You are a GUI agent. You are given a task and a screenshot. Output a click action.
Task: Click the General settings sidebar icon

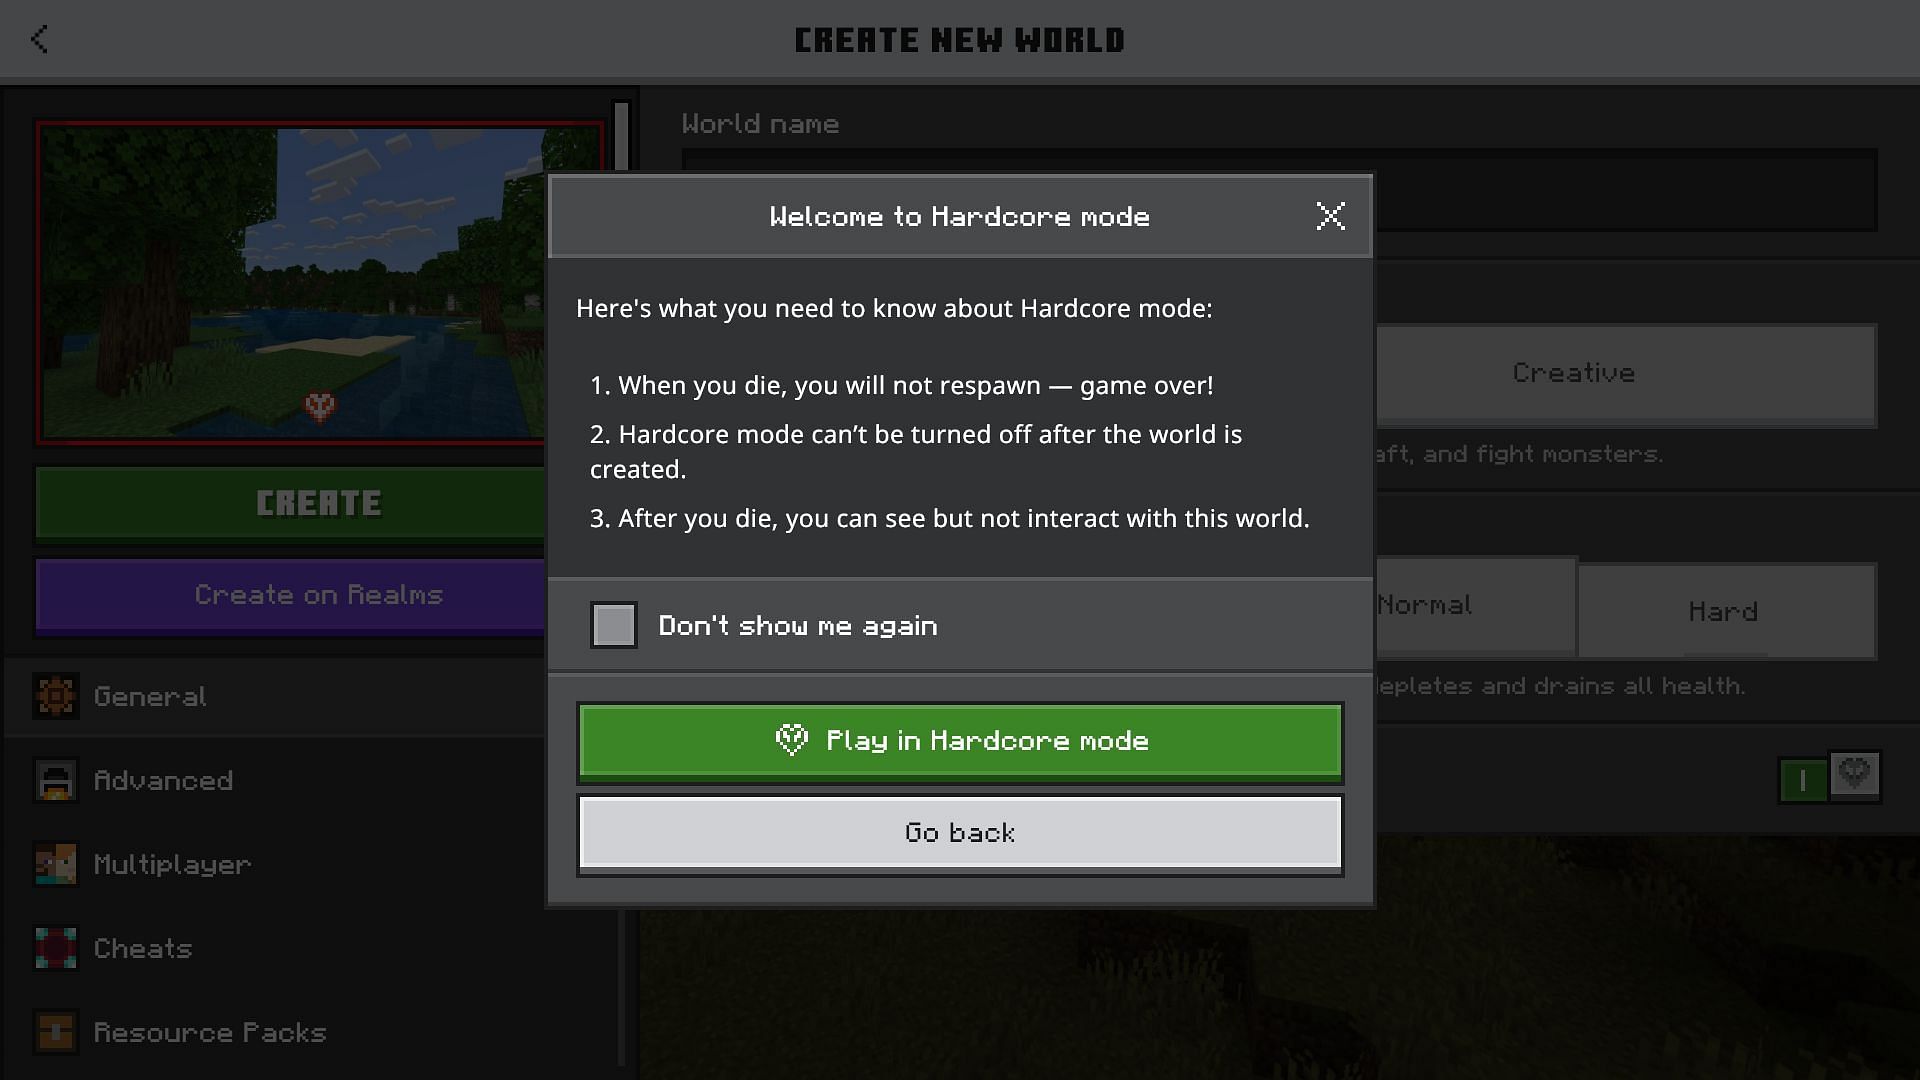(x=57, y=695)
